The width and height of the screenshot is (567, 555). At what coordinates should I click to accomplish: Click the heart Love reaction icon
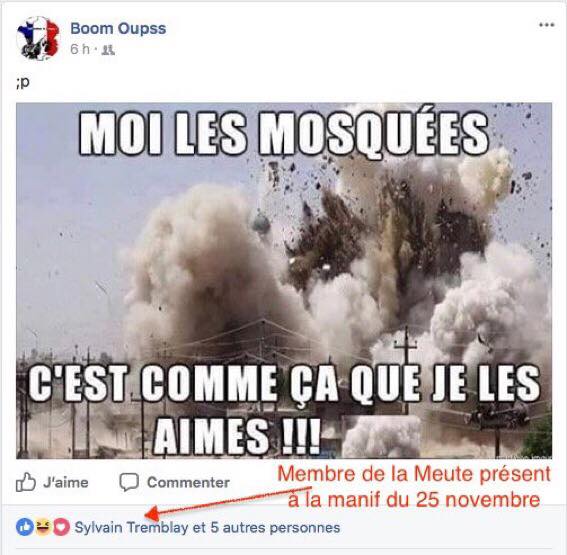pyautogui.click(x=61, y=527)
